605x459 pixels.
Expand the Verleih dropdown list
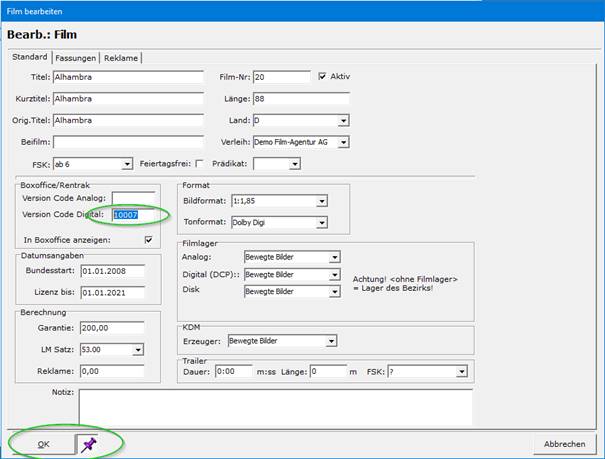343,142
